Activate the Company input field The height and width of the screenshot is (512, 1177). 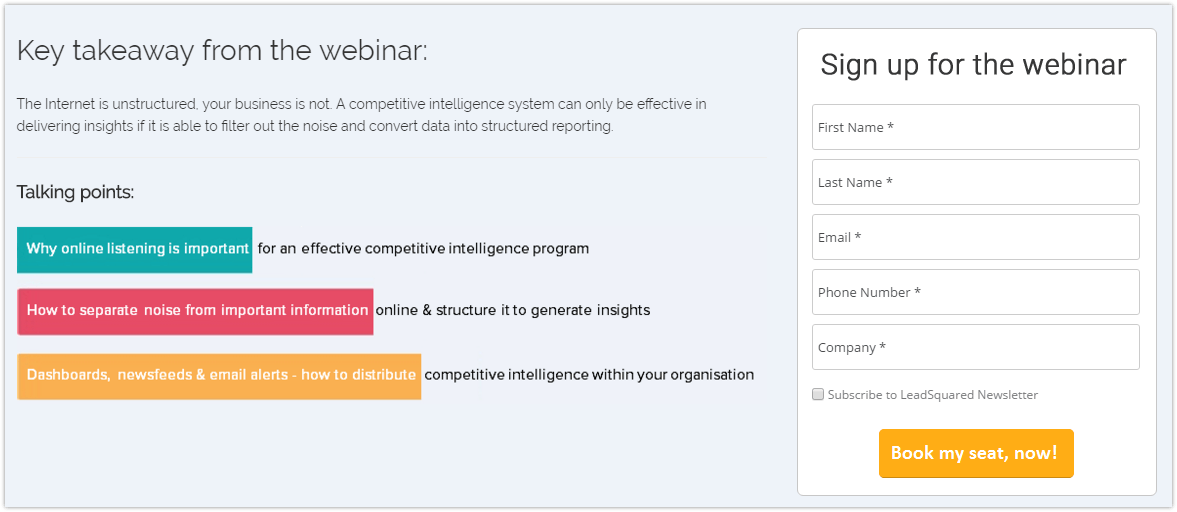pyautogui.click(x=975, y=347)
